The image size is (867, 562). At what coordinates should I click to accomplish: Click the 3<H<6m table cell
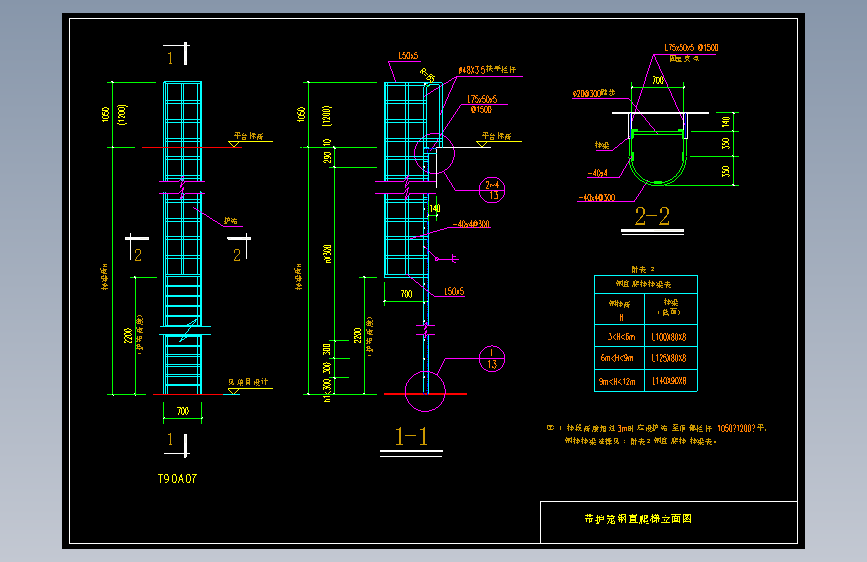tap(621, 337)
